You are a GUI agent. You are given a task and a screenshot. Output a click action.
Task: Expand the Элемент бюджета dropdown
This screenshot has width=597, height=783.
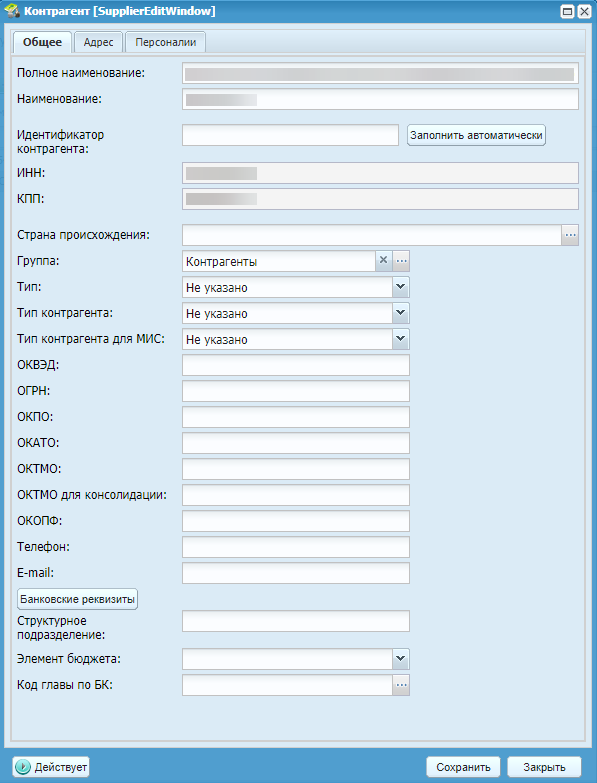pos(400,659)
